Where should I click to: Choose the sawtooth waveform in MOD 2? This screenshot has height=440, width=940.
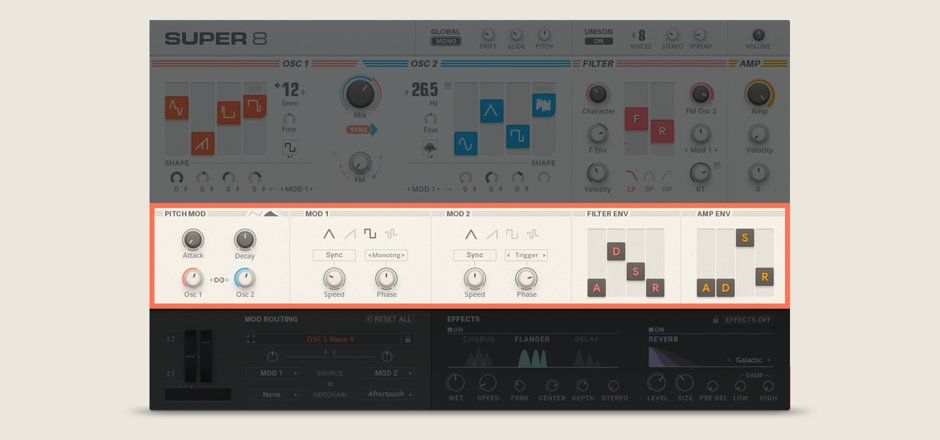(491, 234)
